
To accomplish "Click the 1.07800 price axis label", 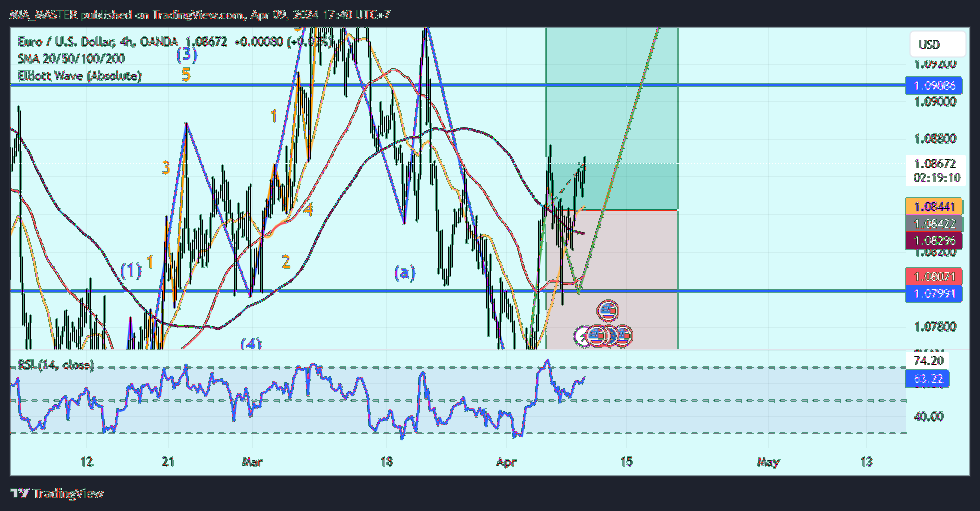I will click(934, 327).
